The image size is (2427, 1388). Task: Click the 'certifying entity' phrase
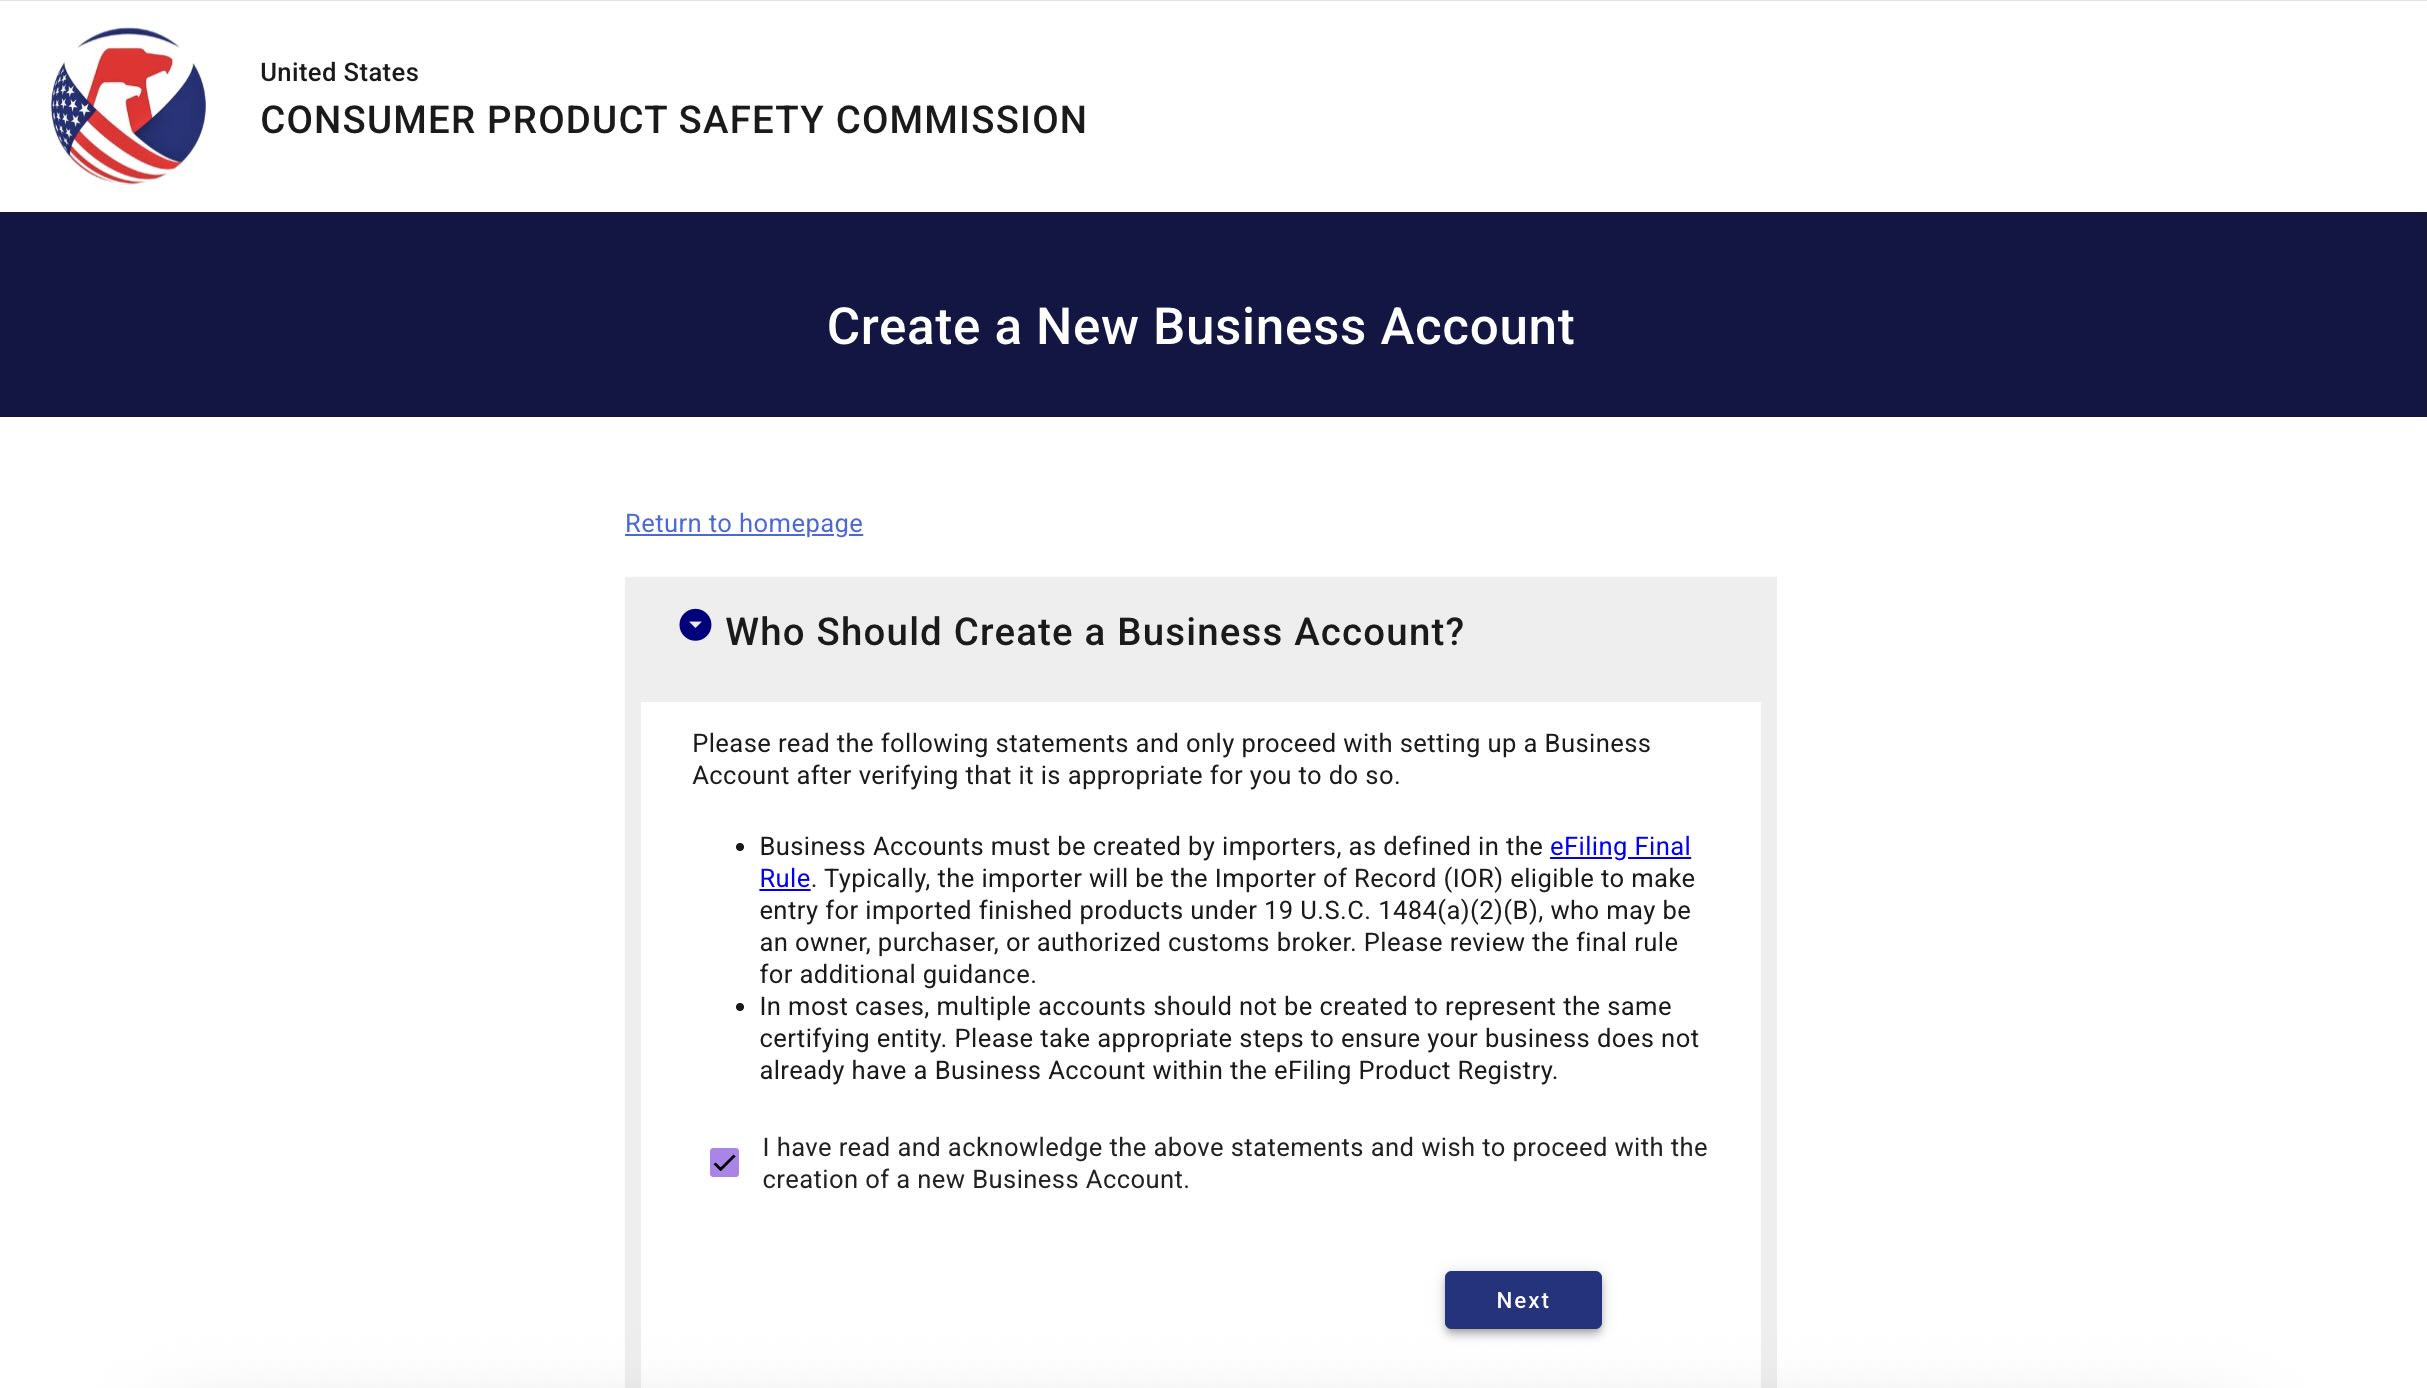tap(850, 1038)
